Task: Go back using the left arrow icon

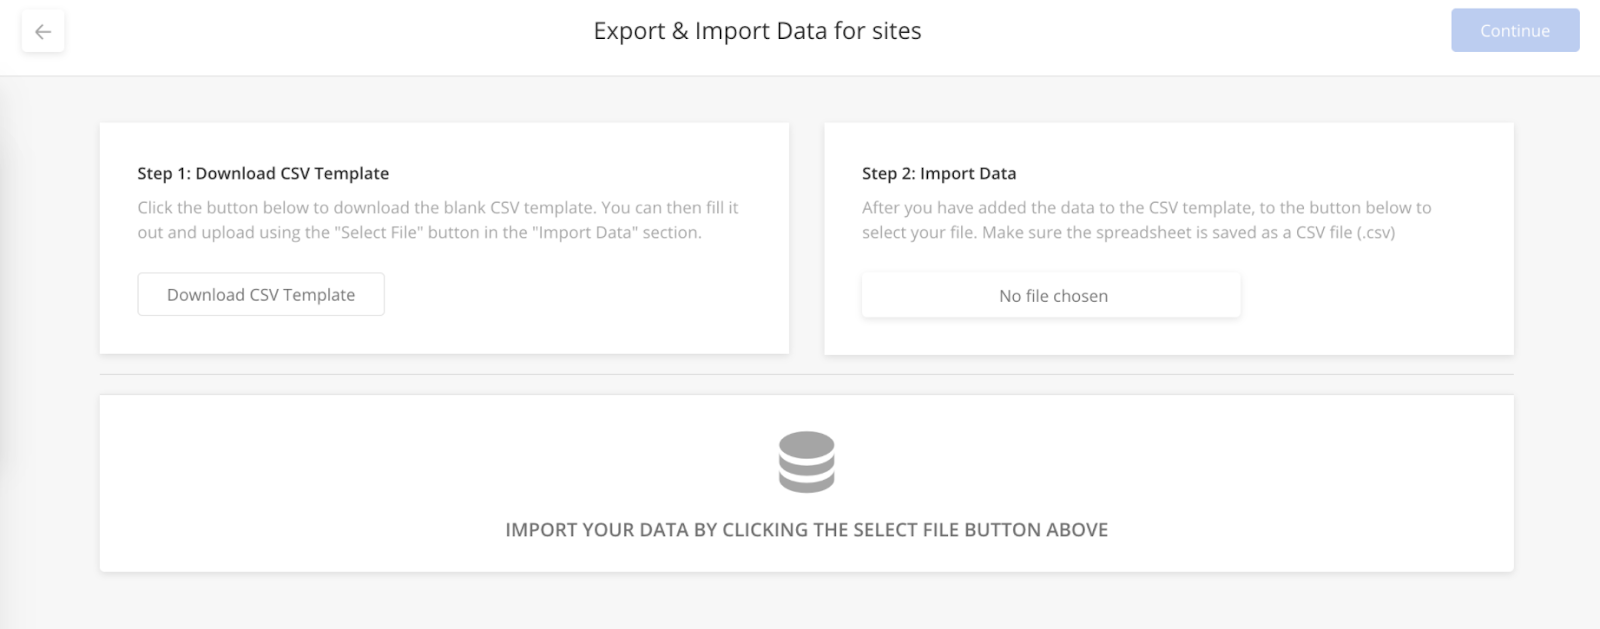Action: pyautogui.click(x=43, y=32)
